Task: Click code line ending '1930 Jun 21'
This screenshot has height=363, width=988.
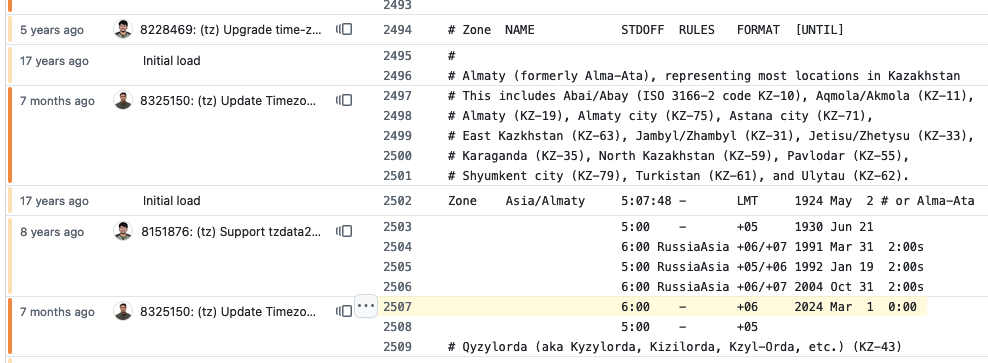Action: click(x=747, y=226)
